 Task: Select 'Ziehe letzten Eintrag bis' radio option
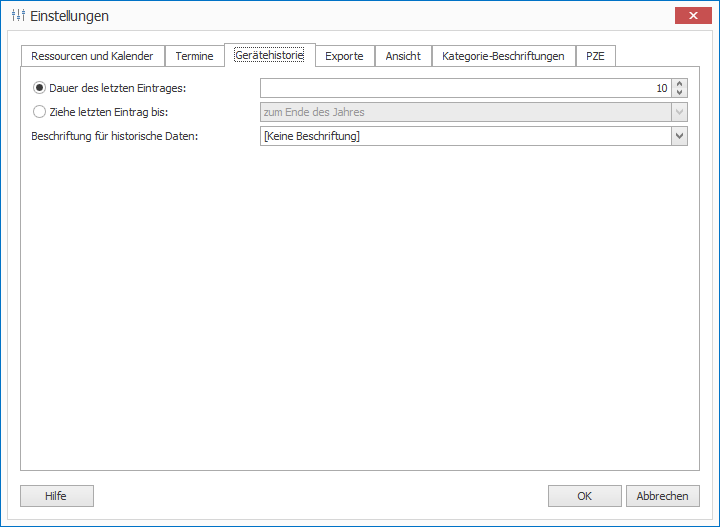[x=40, y=112]
